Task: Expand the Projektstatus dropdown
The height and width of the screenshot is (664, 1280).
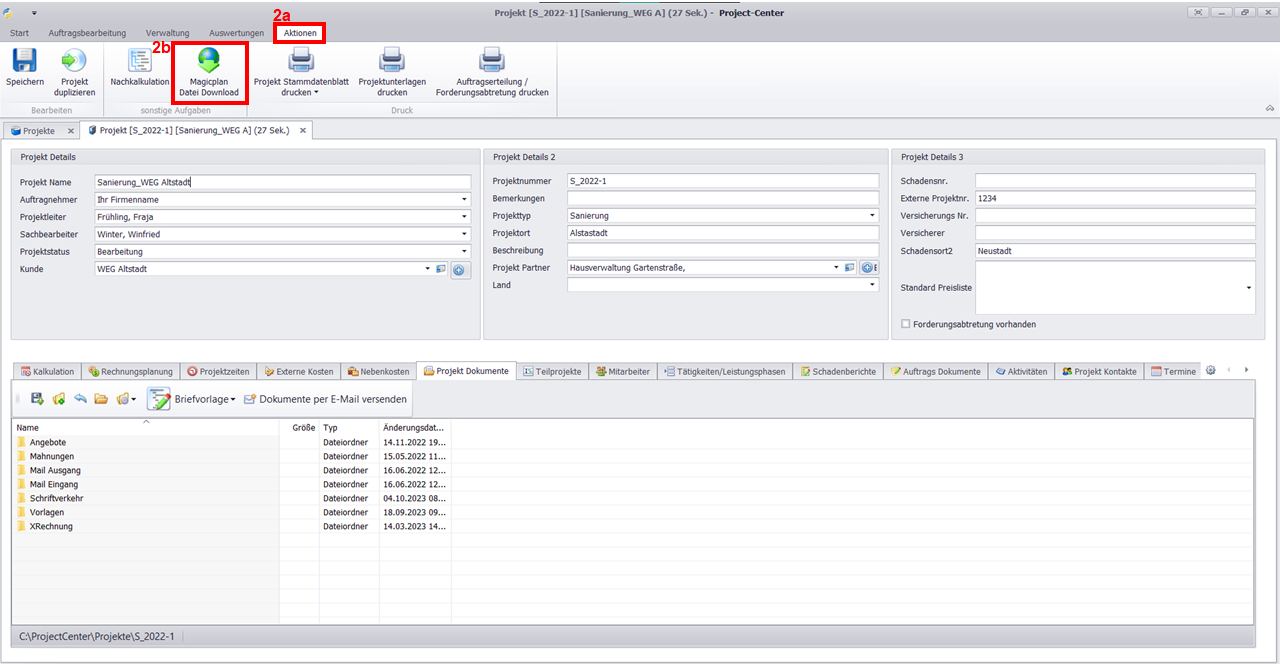Action: 464,252
